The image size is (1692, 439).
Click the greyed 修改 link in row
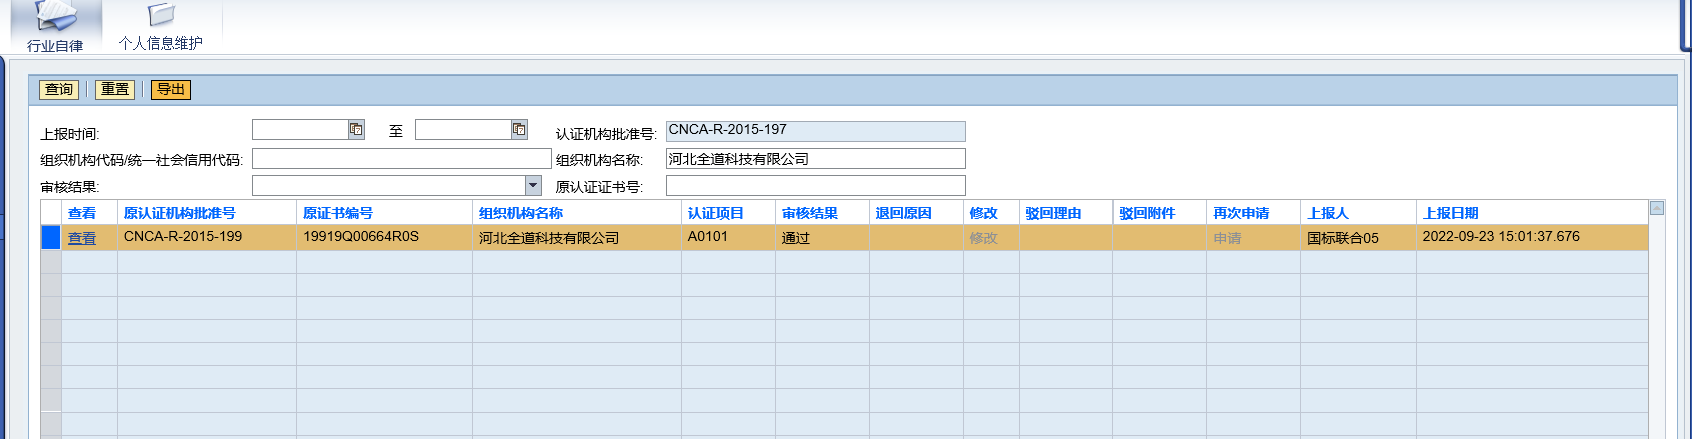[983, 238]
